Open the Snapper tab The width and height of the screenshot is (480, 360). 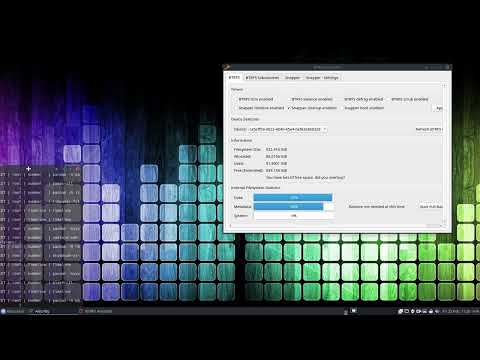click(292, 78)
